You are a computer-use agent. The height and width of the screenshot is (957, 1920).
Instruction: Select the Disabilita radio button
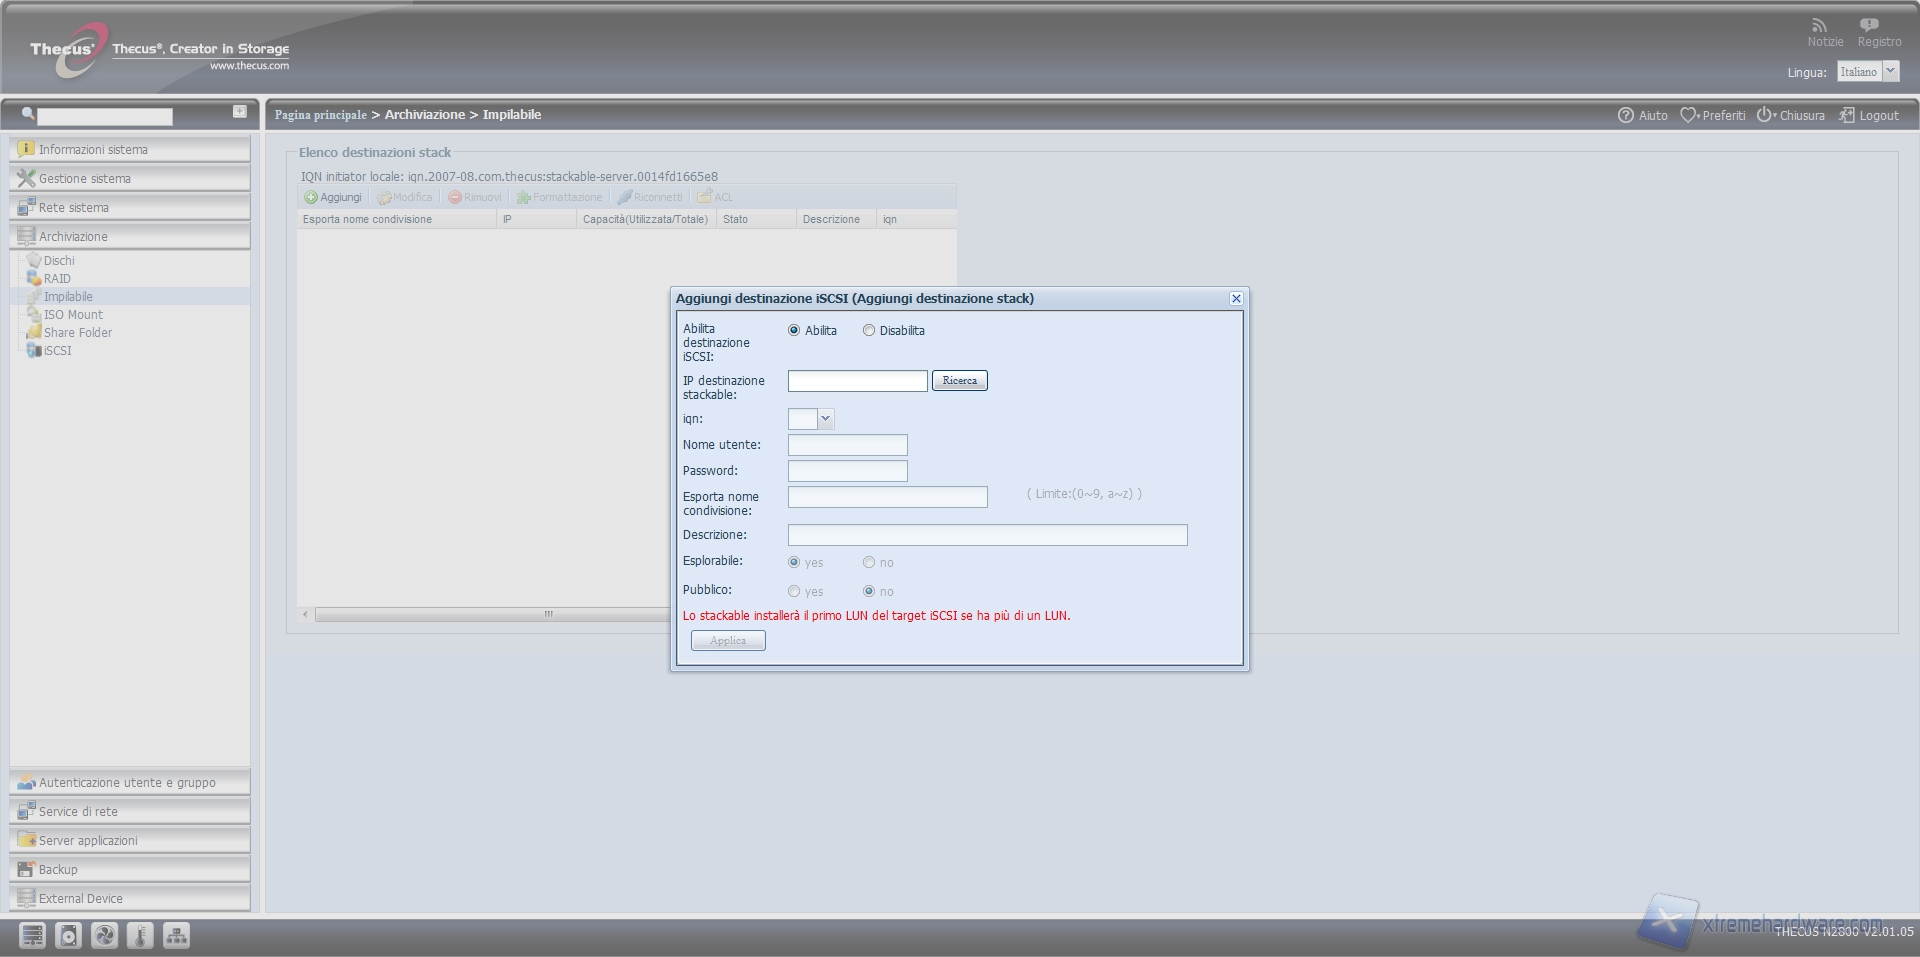tap(868, 330)
